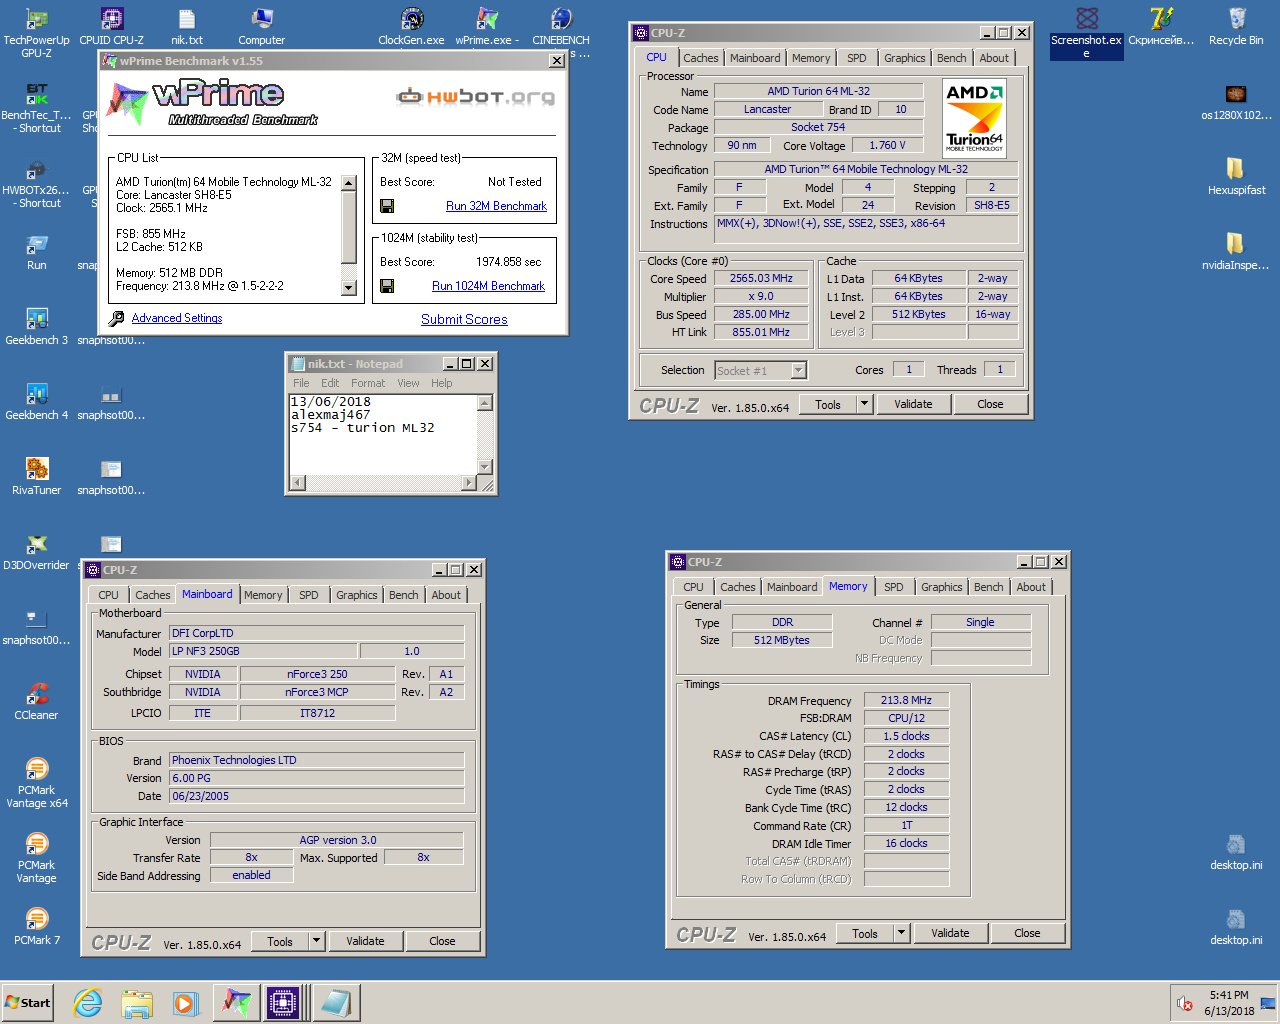Image resolution: width=1280 pixels, height=1024 pixels.
Task: Click the volume tray icon
Action: coord(1185,1003)
